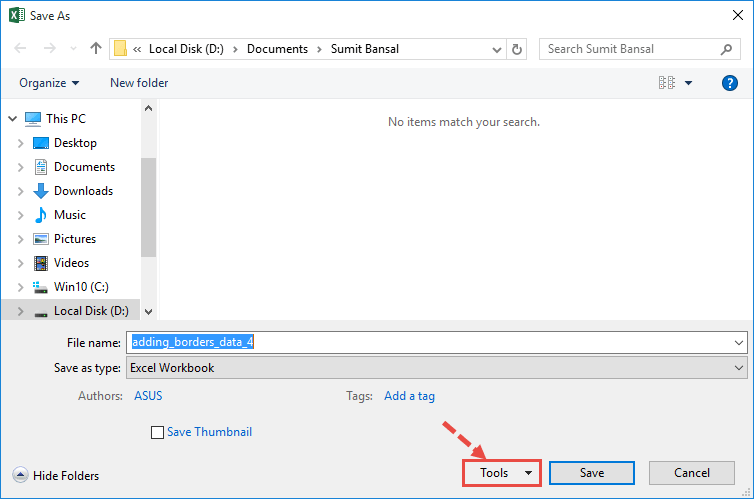Click the change view icon

tap(667, 83)
